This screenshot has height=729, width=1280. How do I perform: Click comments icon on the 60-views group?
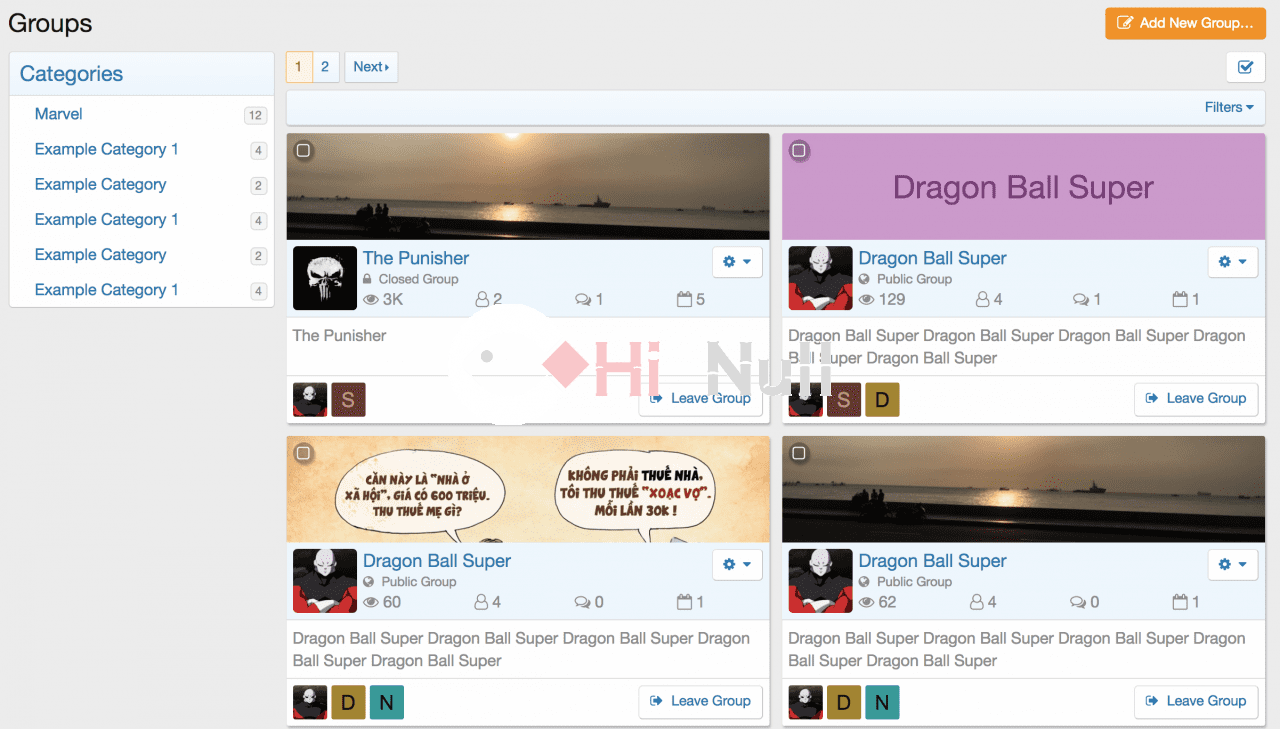click(x=583, y=602)
